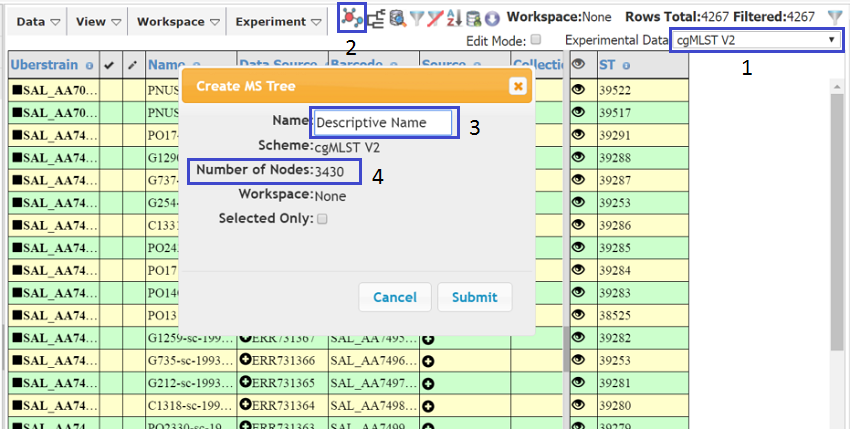Click Submit in Create MS Tree dialog
This screenshot has width=850, height=429.
pyautogui.click(x=475, y=297)
